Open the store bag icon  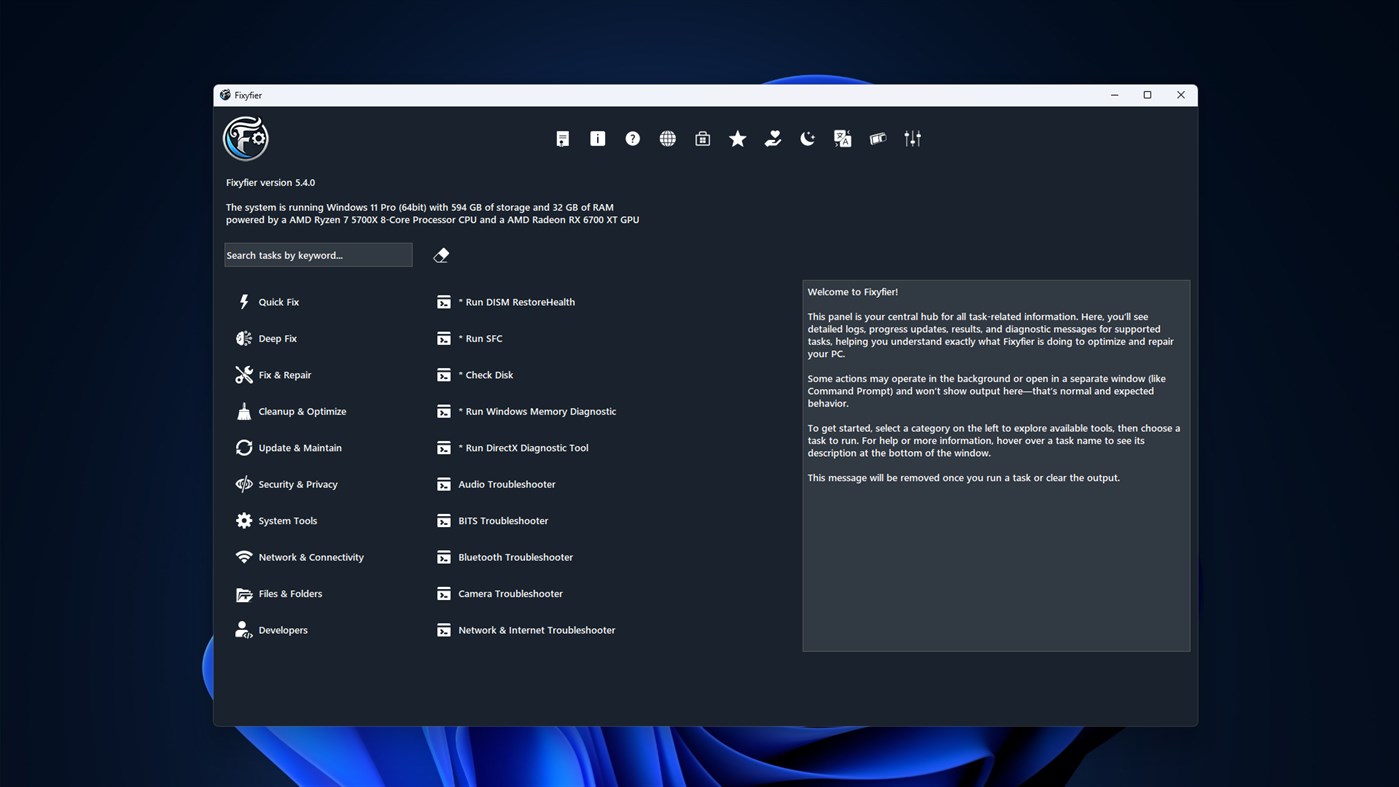[x=703, y=139]
